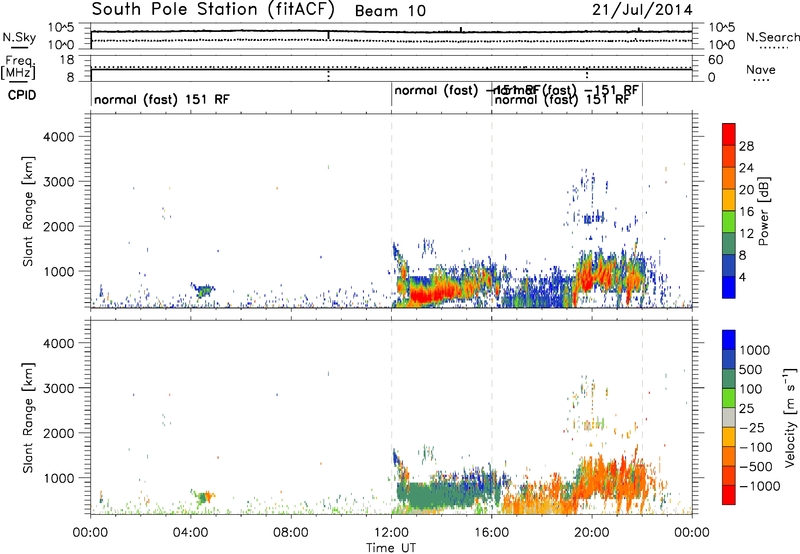Click 'Slant Range [km]' label of Power panel
Viewport: 800px width, 554px height.
click(x=28, y=211)
